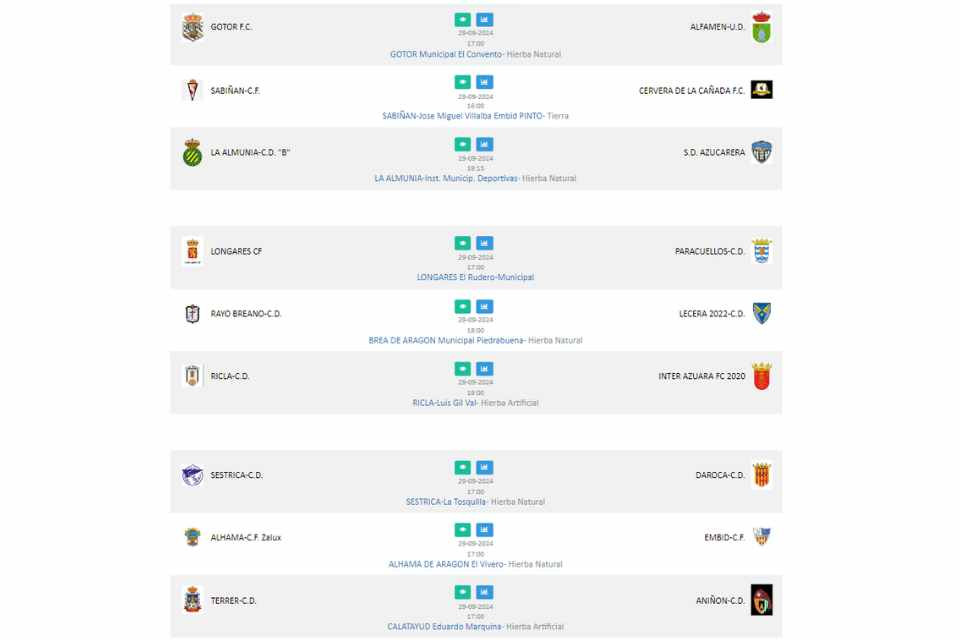The width and height of the screenshot is (960, 640).
Task: Click green eye icon for Longares CF match
Action: coord(463,243)
